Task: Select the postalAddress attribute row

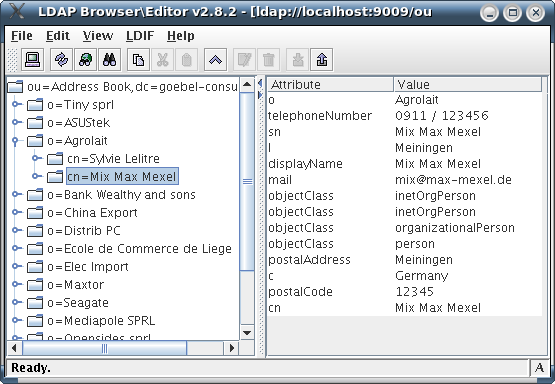Action: point(405,260)
